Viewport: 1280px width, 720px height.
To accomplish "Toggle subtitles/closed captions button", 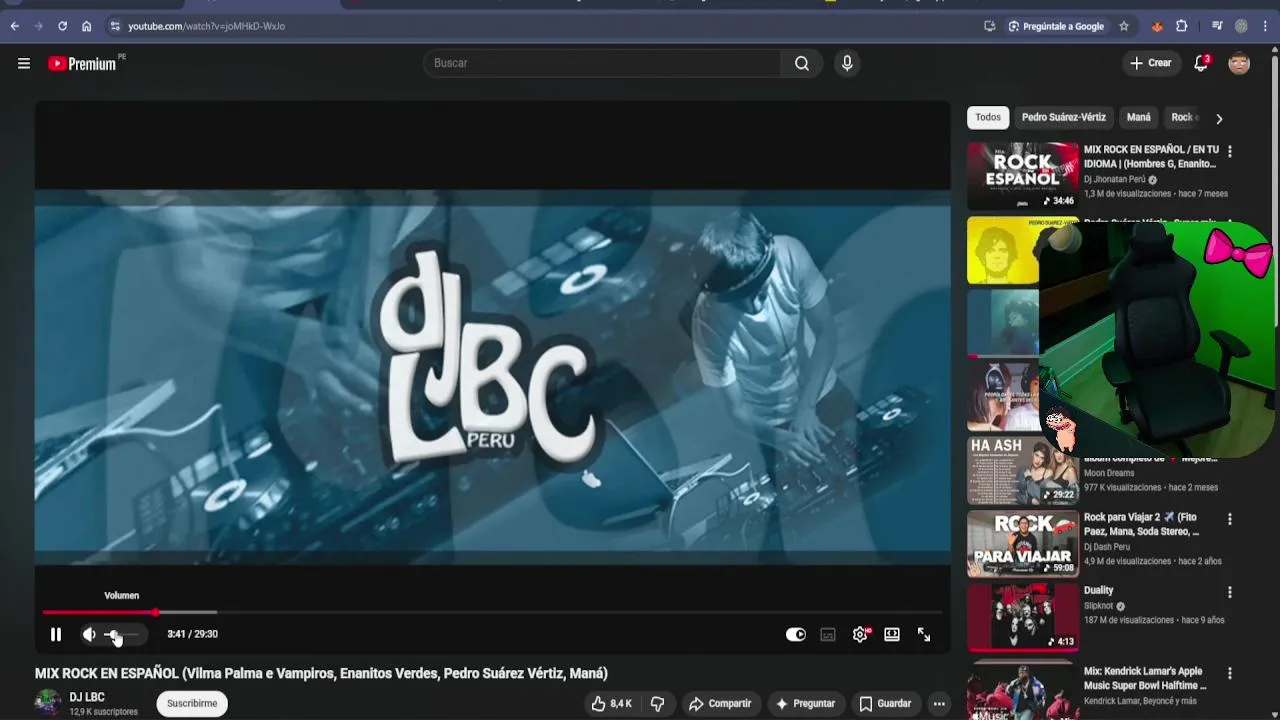I will tap(828, 634).
